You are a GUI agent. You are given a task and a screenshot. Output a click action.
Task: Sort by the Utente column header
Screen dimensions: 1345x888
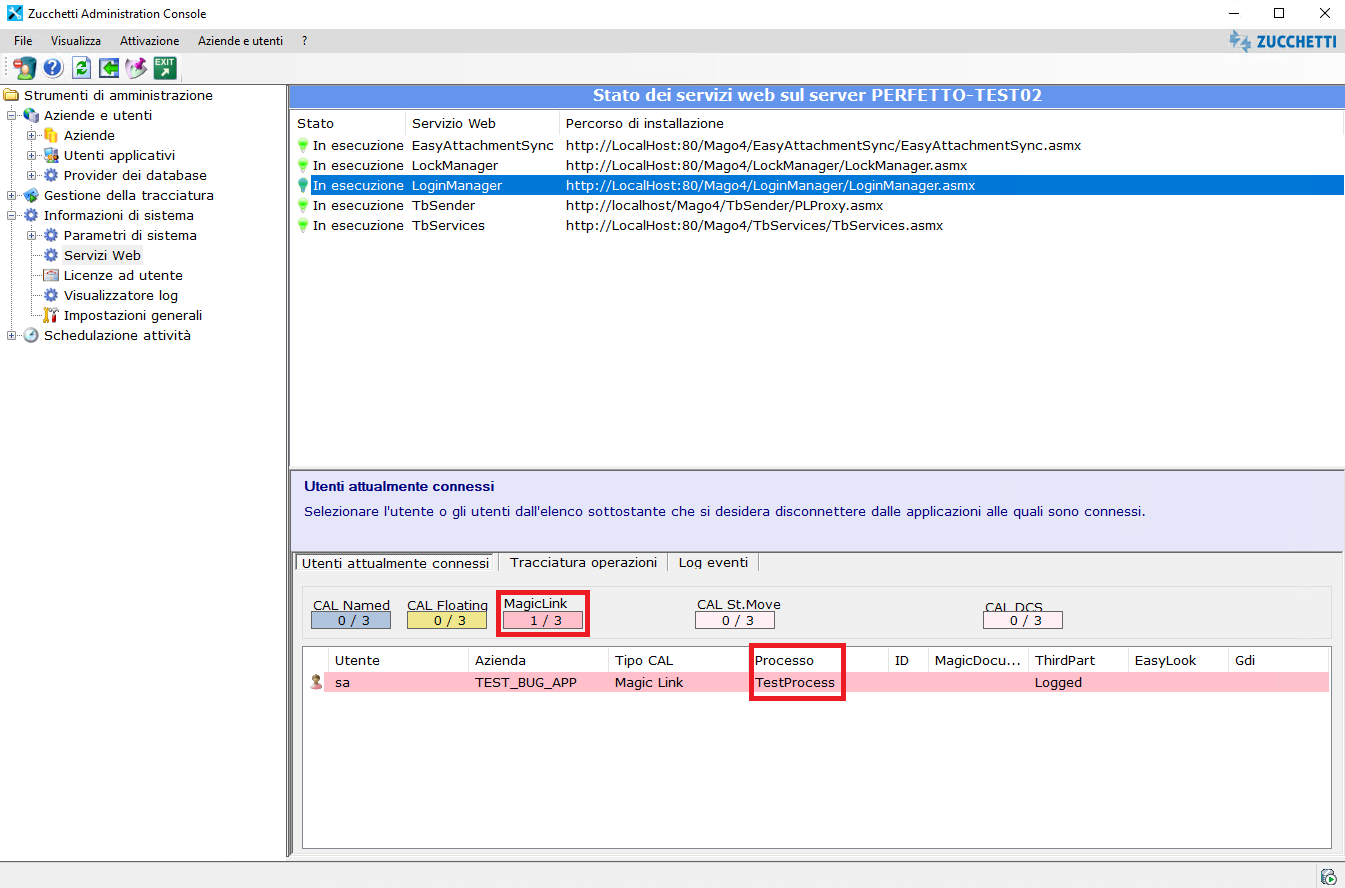tap(399, 660)
